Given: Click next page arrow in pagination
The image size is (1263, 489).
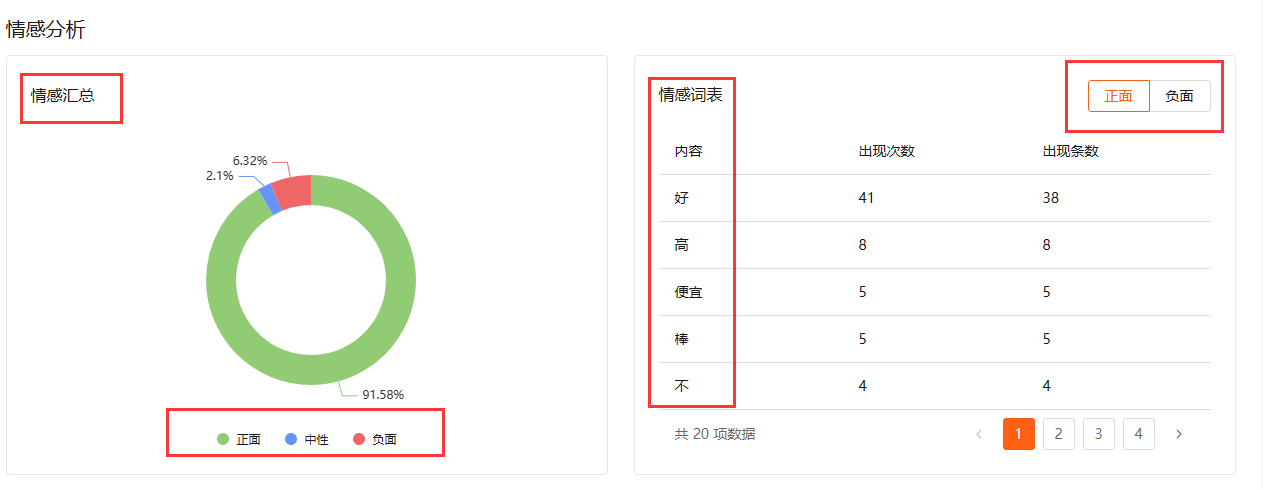Looking at the screenshot, I should pyautogui.click(x=1179, y=434).
